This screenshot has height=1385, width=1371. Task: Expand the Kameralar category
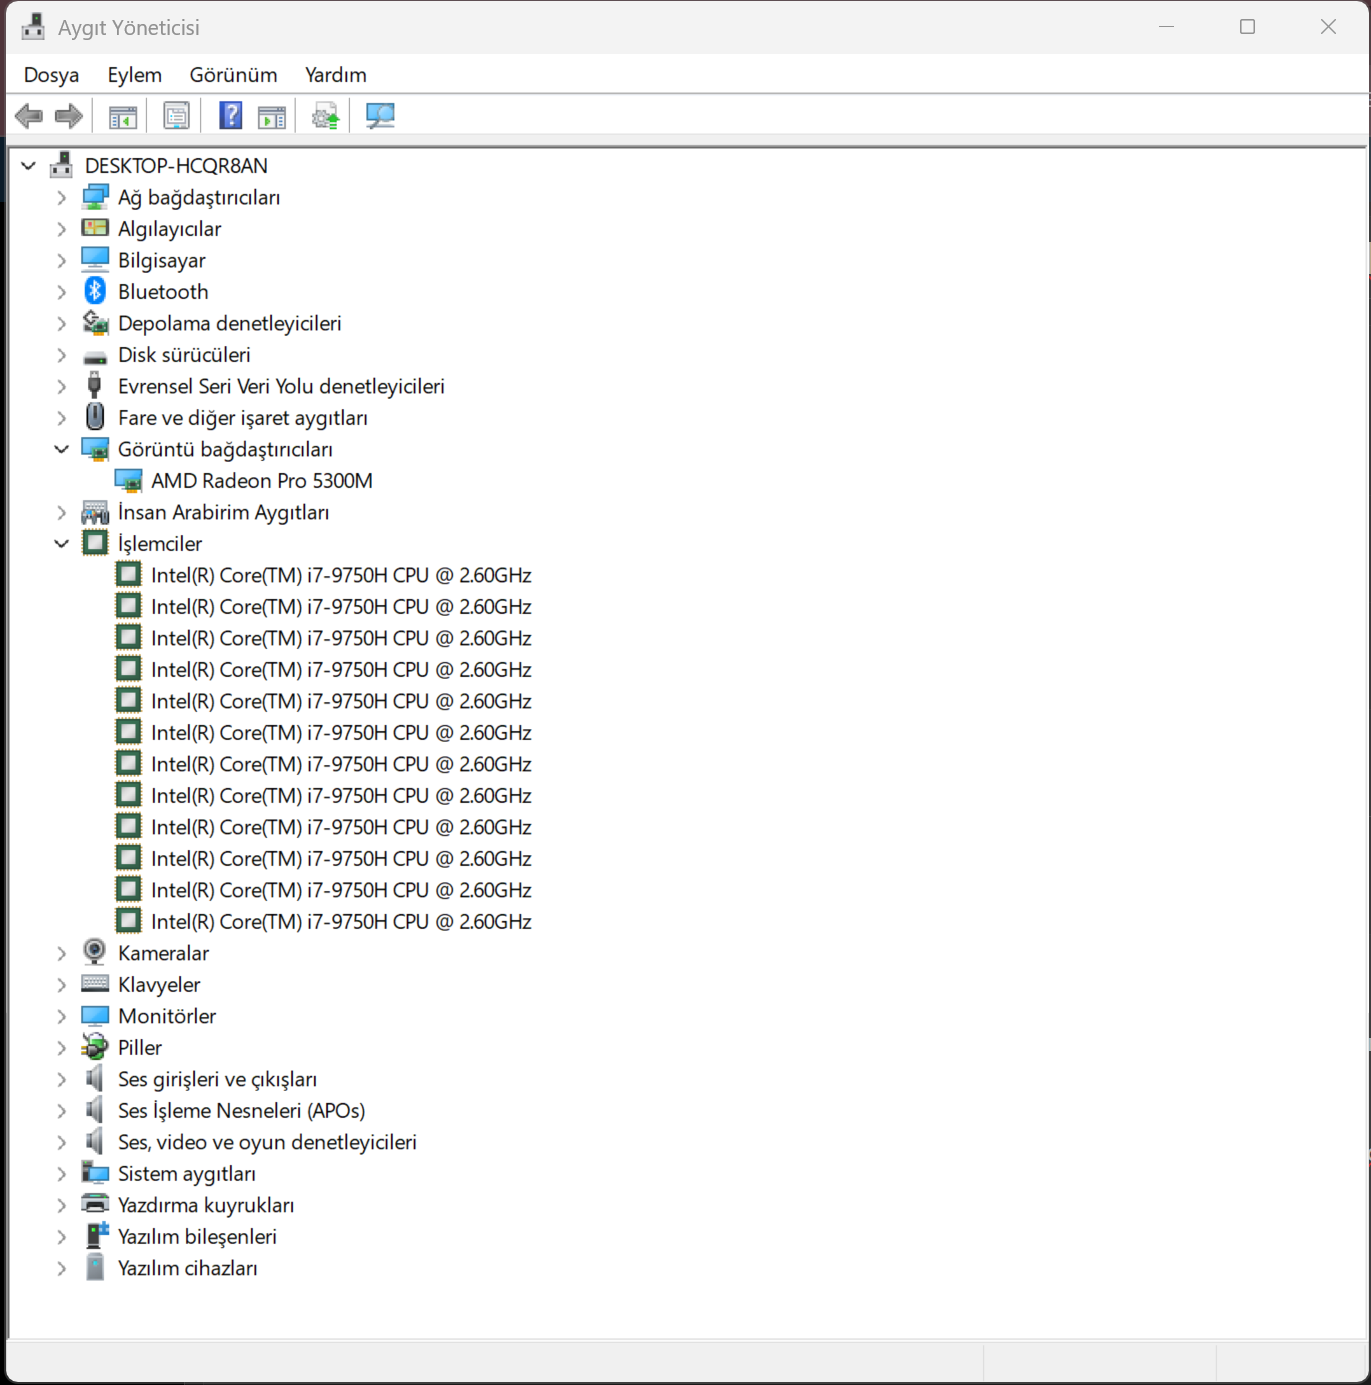[62, 953]
